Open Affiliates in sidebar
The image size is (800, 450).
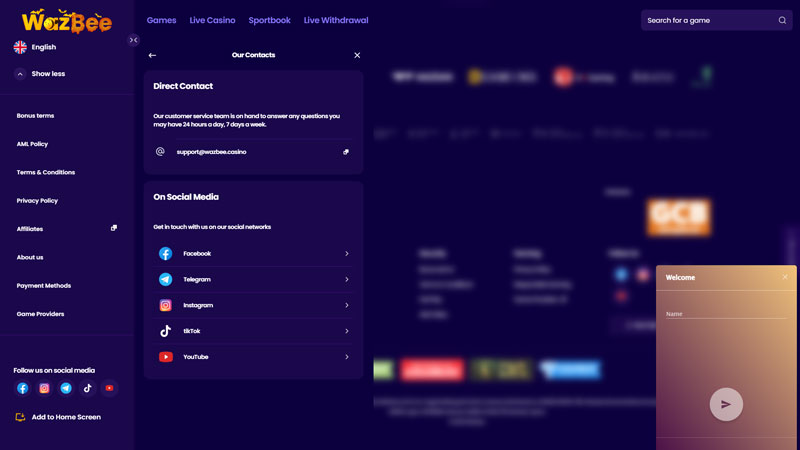pos(30,229)
